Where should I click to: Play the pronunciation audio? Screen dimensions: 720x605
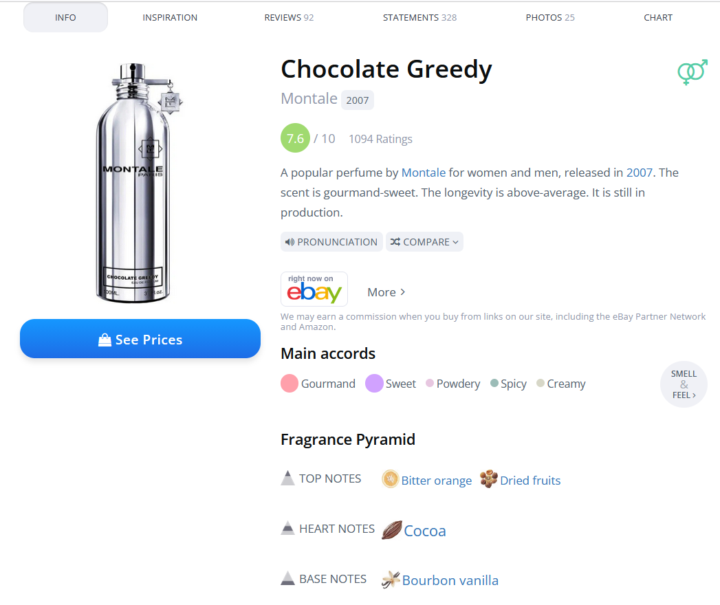pyautogui.click(x=331, y=242)
